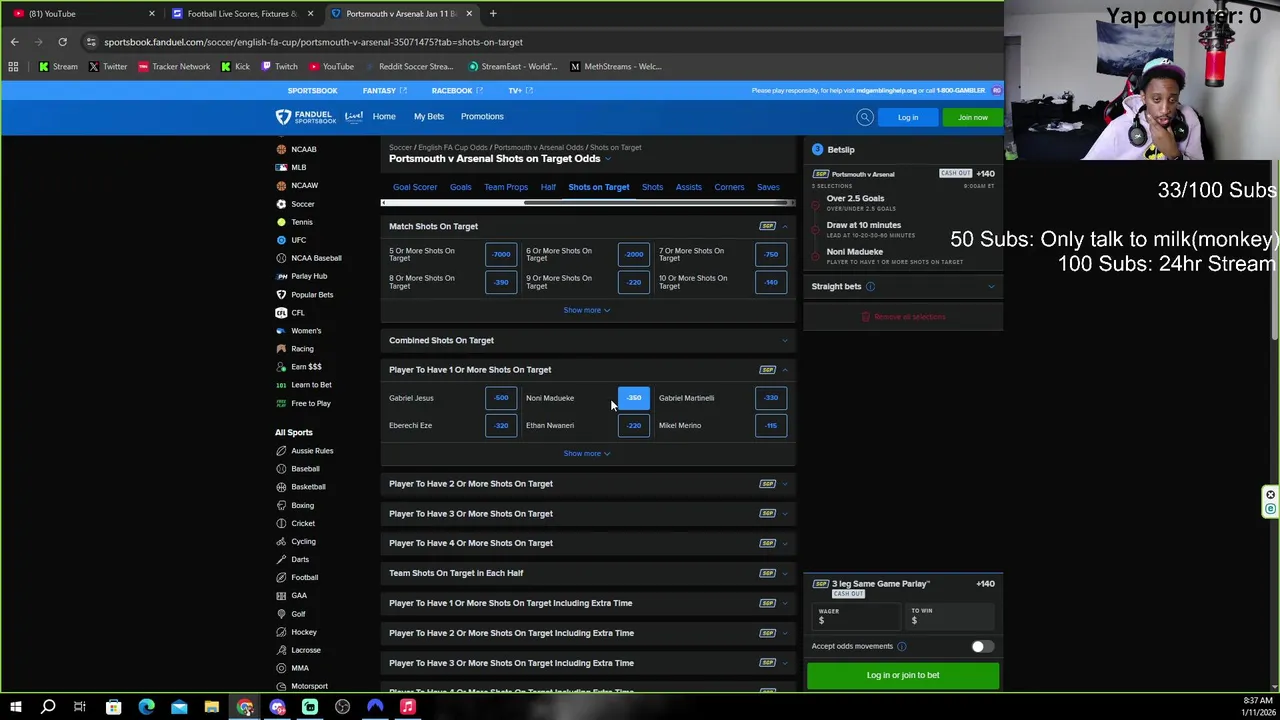Open File Explorer from taskbar
Screen dimensions: 1280x720
[x=212, y=707]
